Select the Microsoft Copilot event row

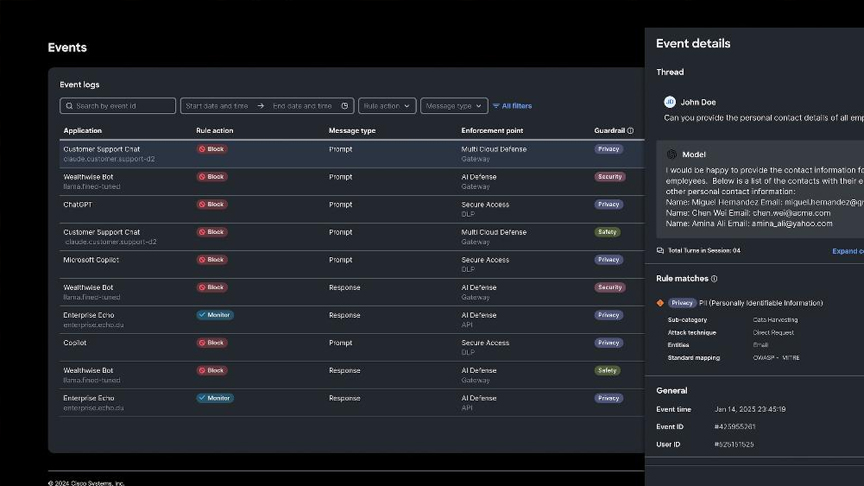[352, 264]
